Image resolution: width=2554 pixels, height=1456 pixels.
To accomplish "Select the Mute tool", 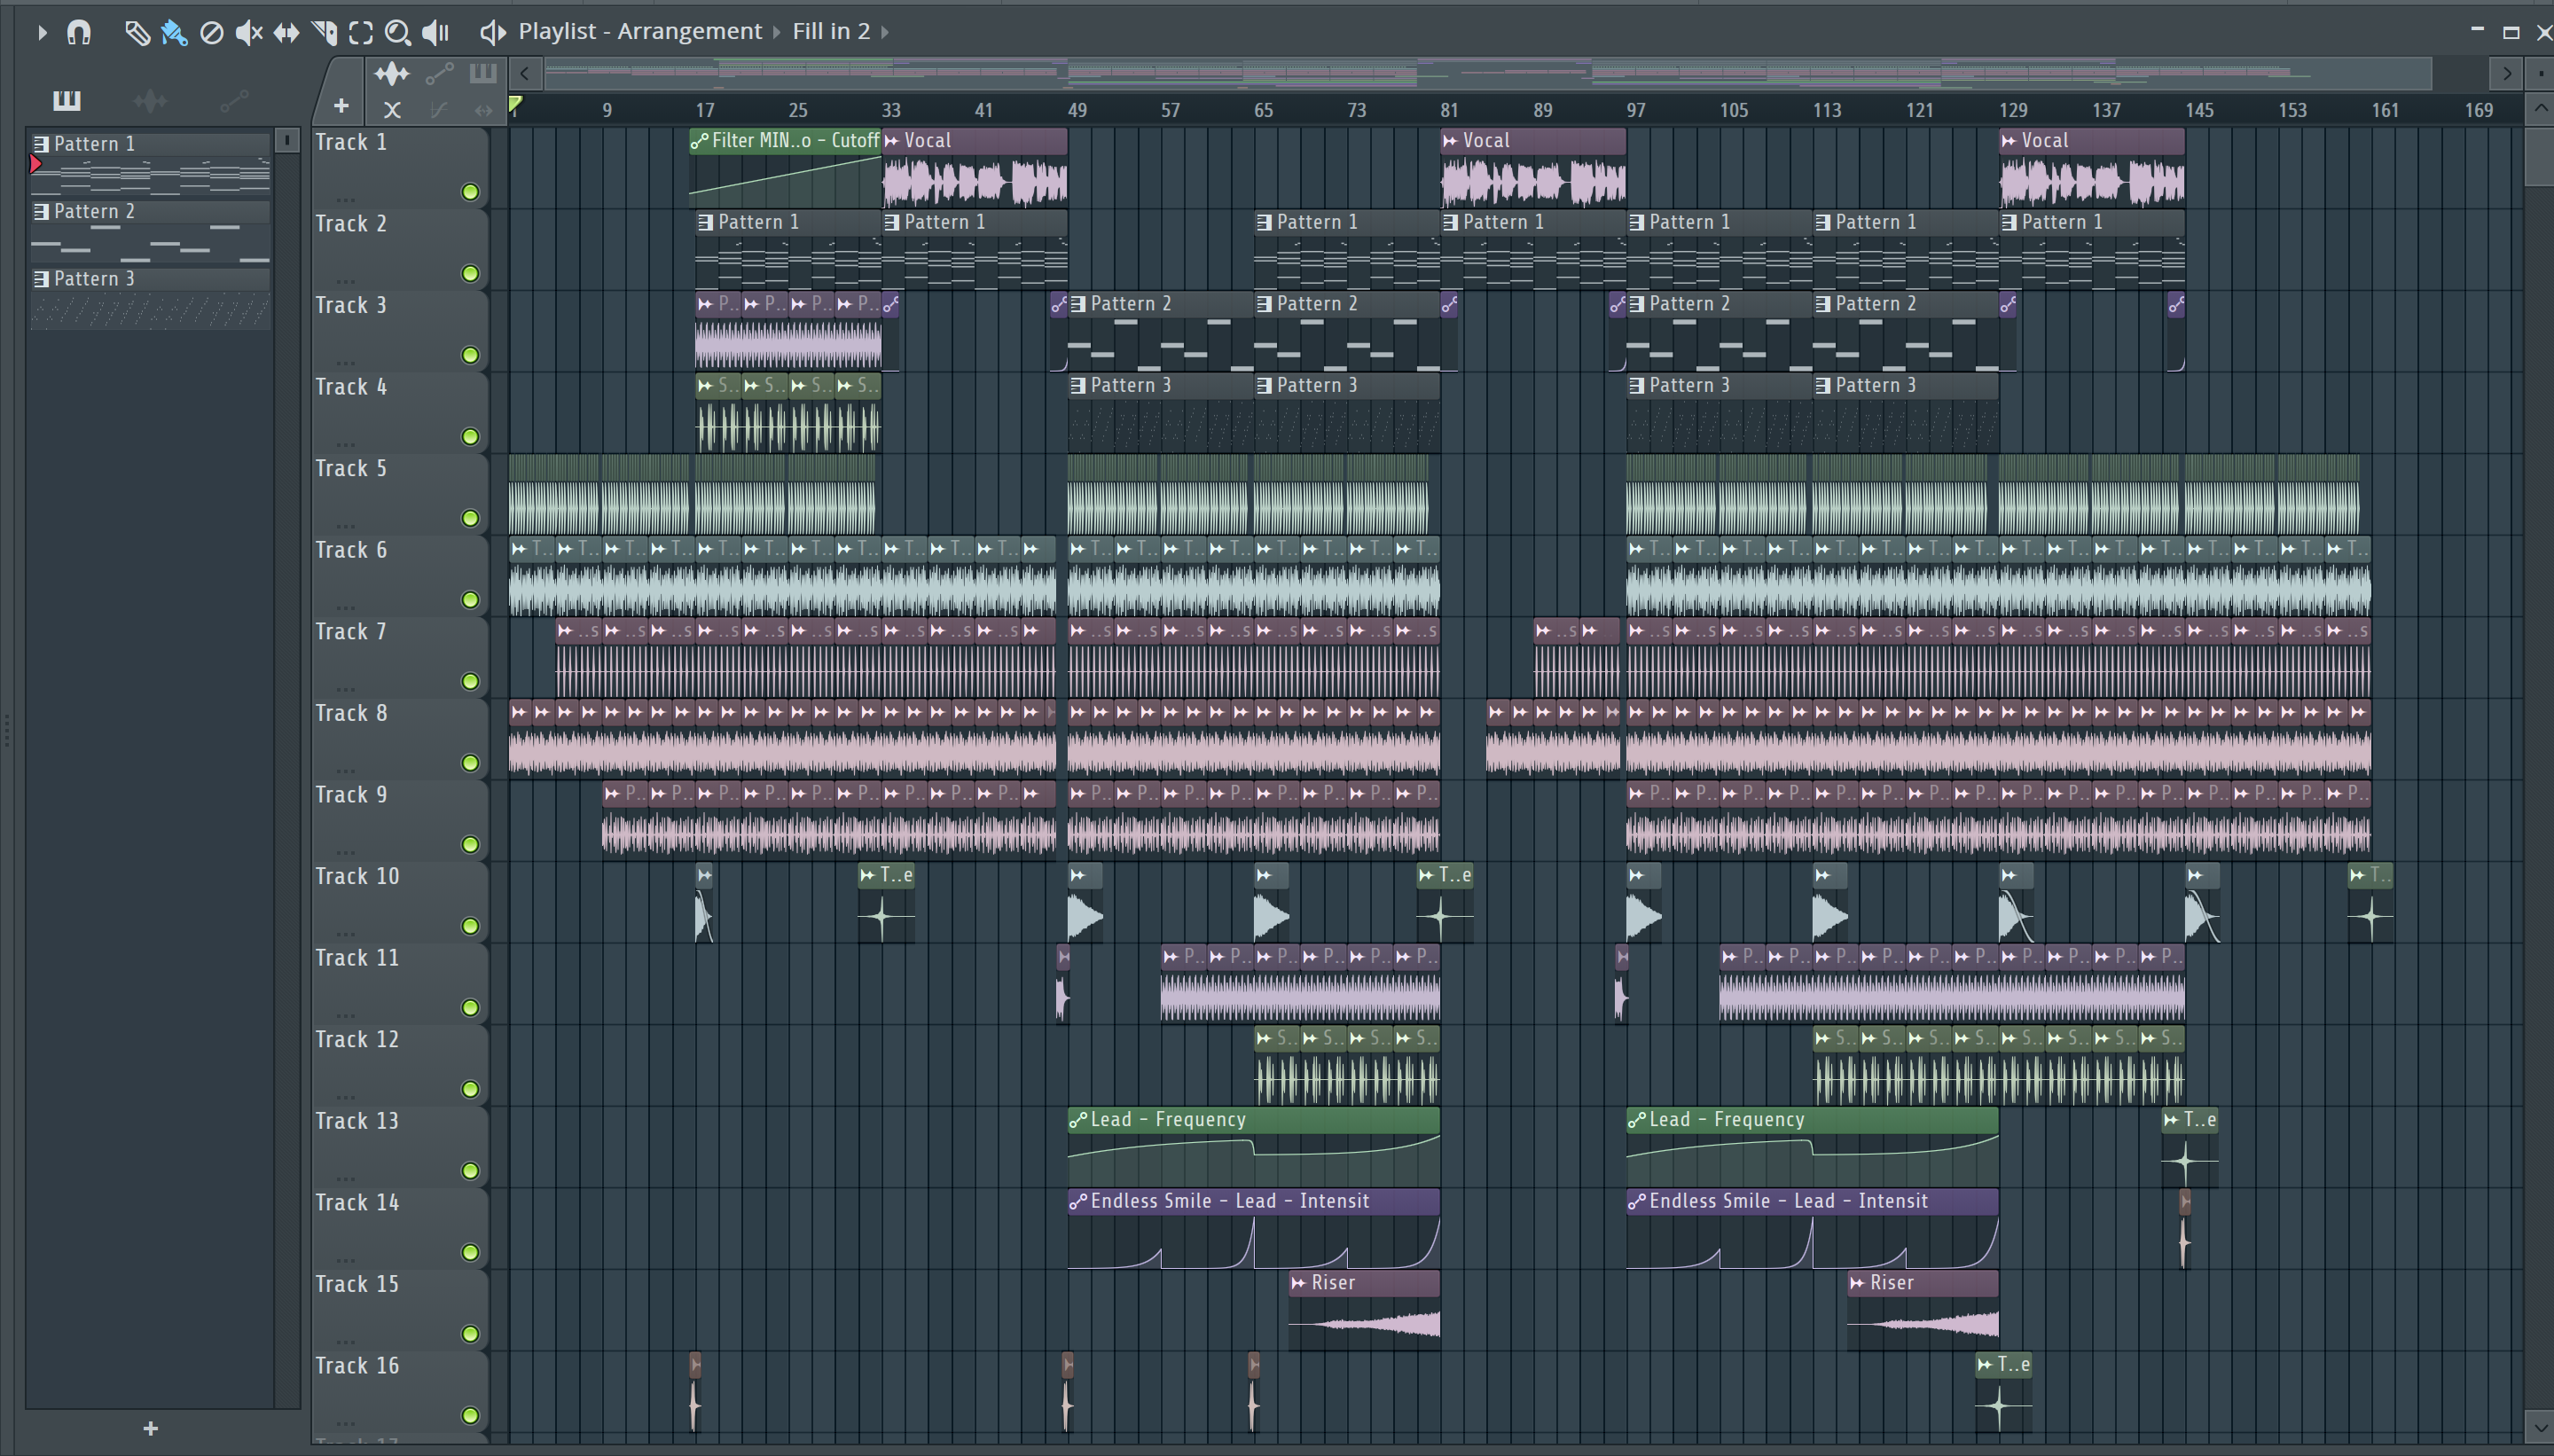I will click(x=249, y=33).
